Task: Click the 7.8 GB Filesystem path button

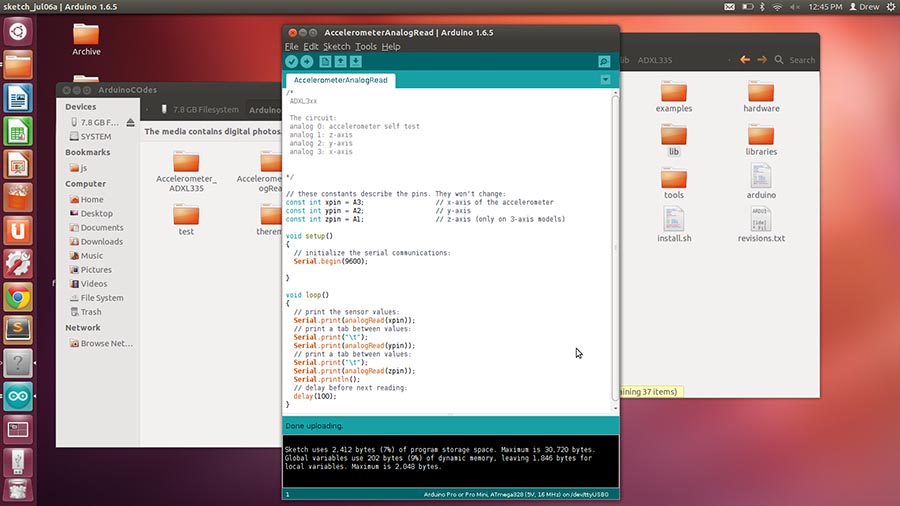Action: 199,110
